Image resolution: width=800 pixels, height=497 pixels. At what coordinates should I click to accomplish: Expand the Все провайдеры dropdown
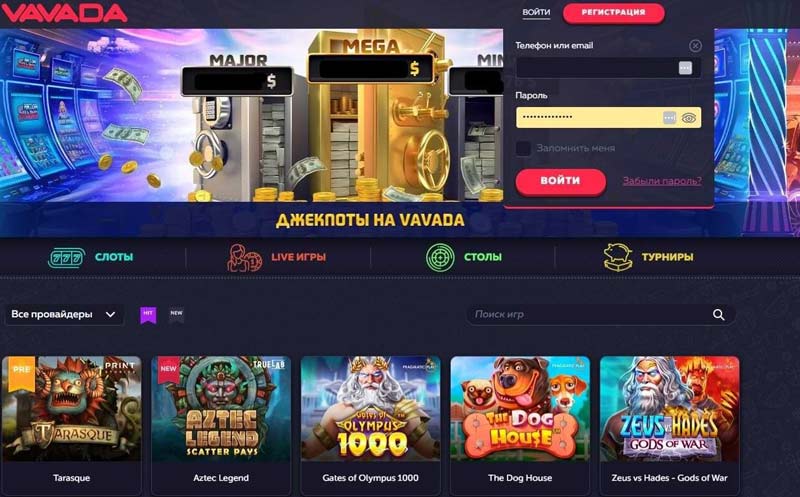click(64, 314)
